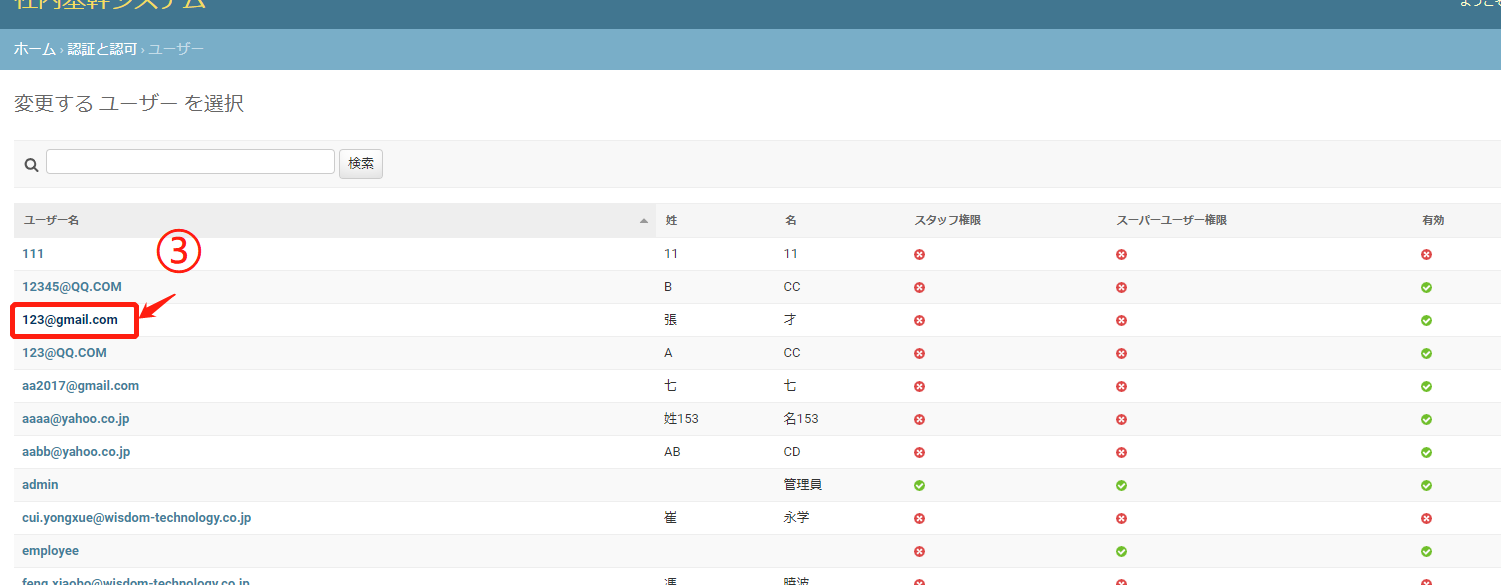This screenshot has height=585, width=1501.
Task: Click the surname cell 崔
Action: coord(671,518)
